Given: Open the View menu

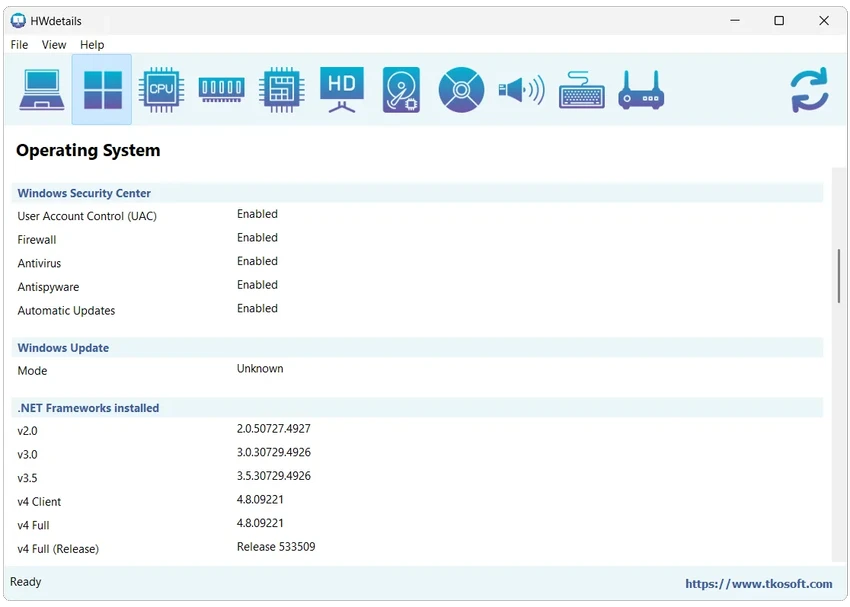Looking at the screenshot, I should click(54, 45).
